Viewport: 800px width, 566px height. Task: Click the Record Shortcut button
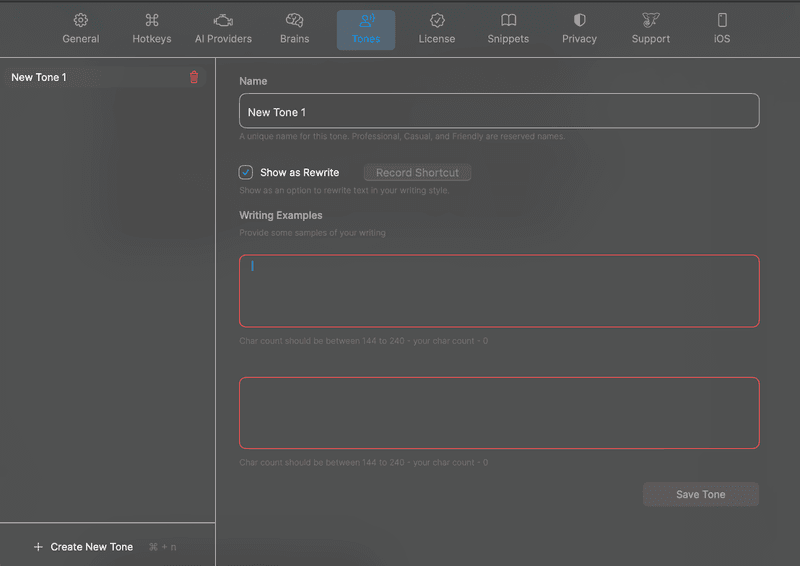[x=417, y=173]
